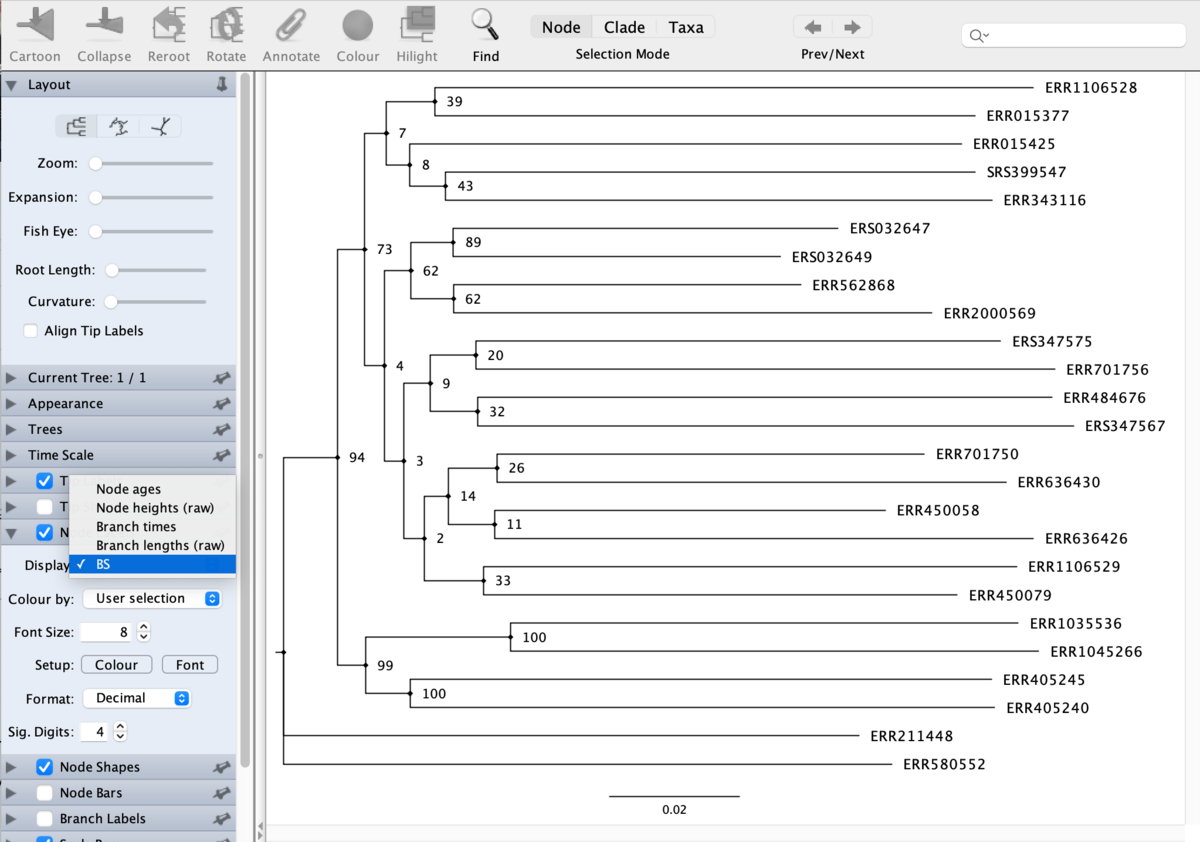The height and width of the screenshot is (842, 1200).
Task: Select the Reroot tool
Action: [168, 24]
